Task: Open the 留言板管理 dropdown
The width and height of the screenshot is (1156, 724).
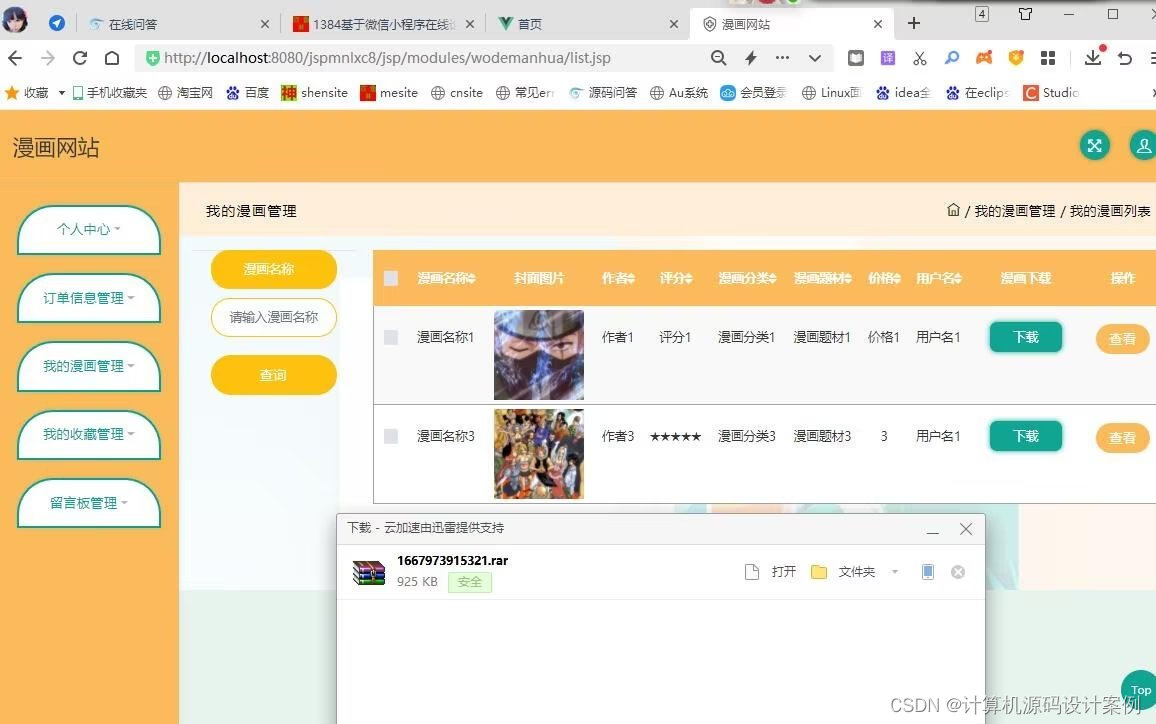Action: click(x=88, y=503)
